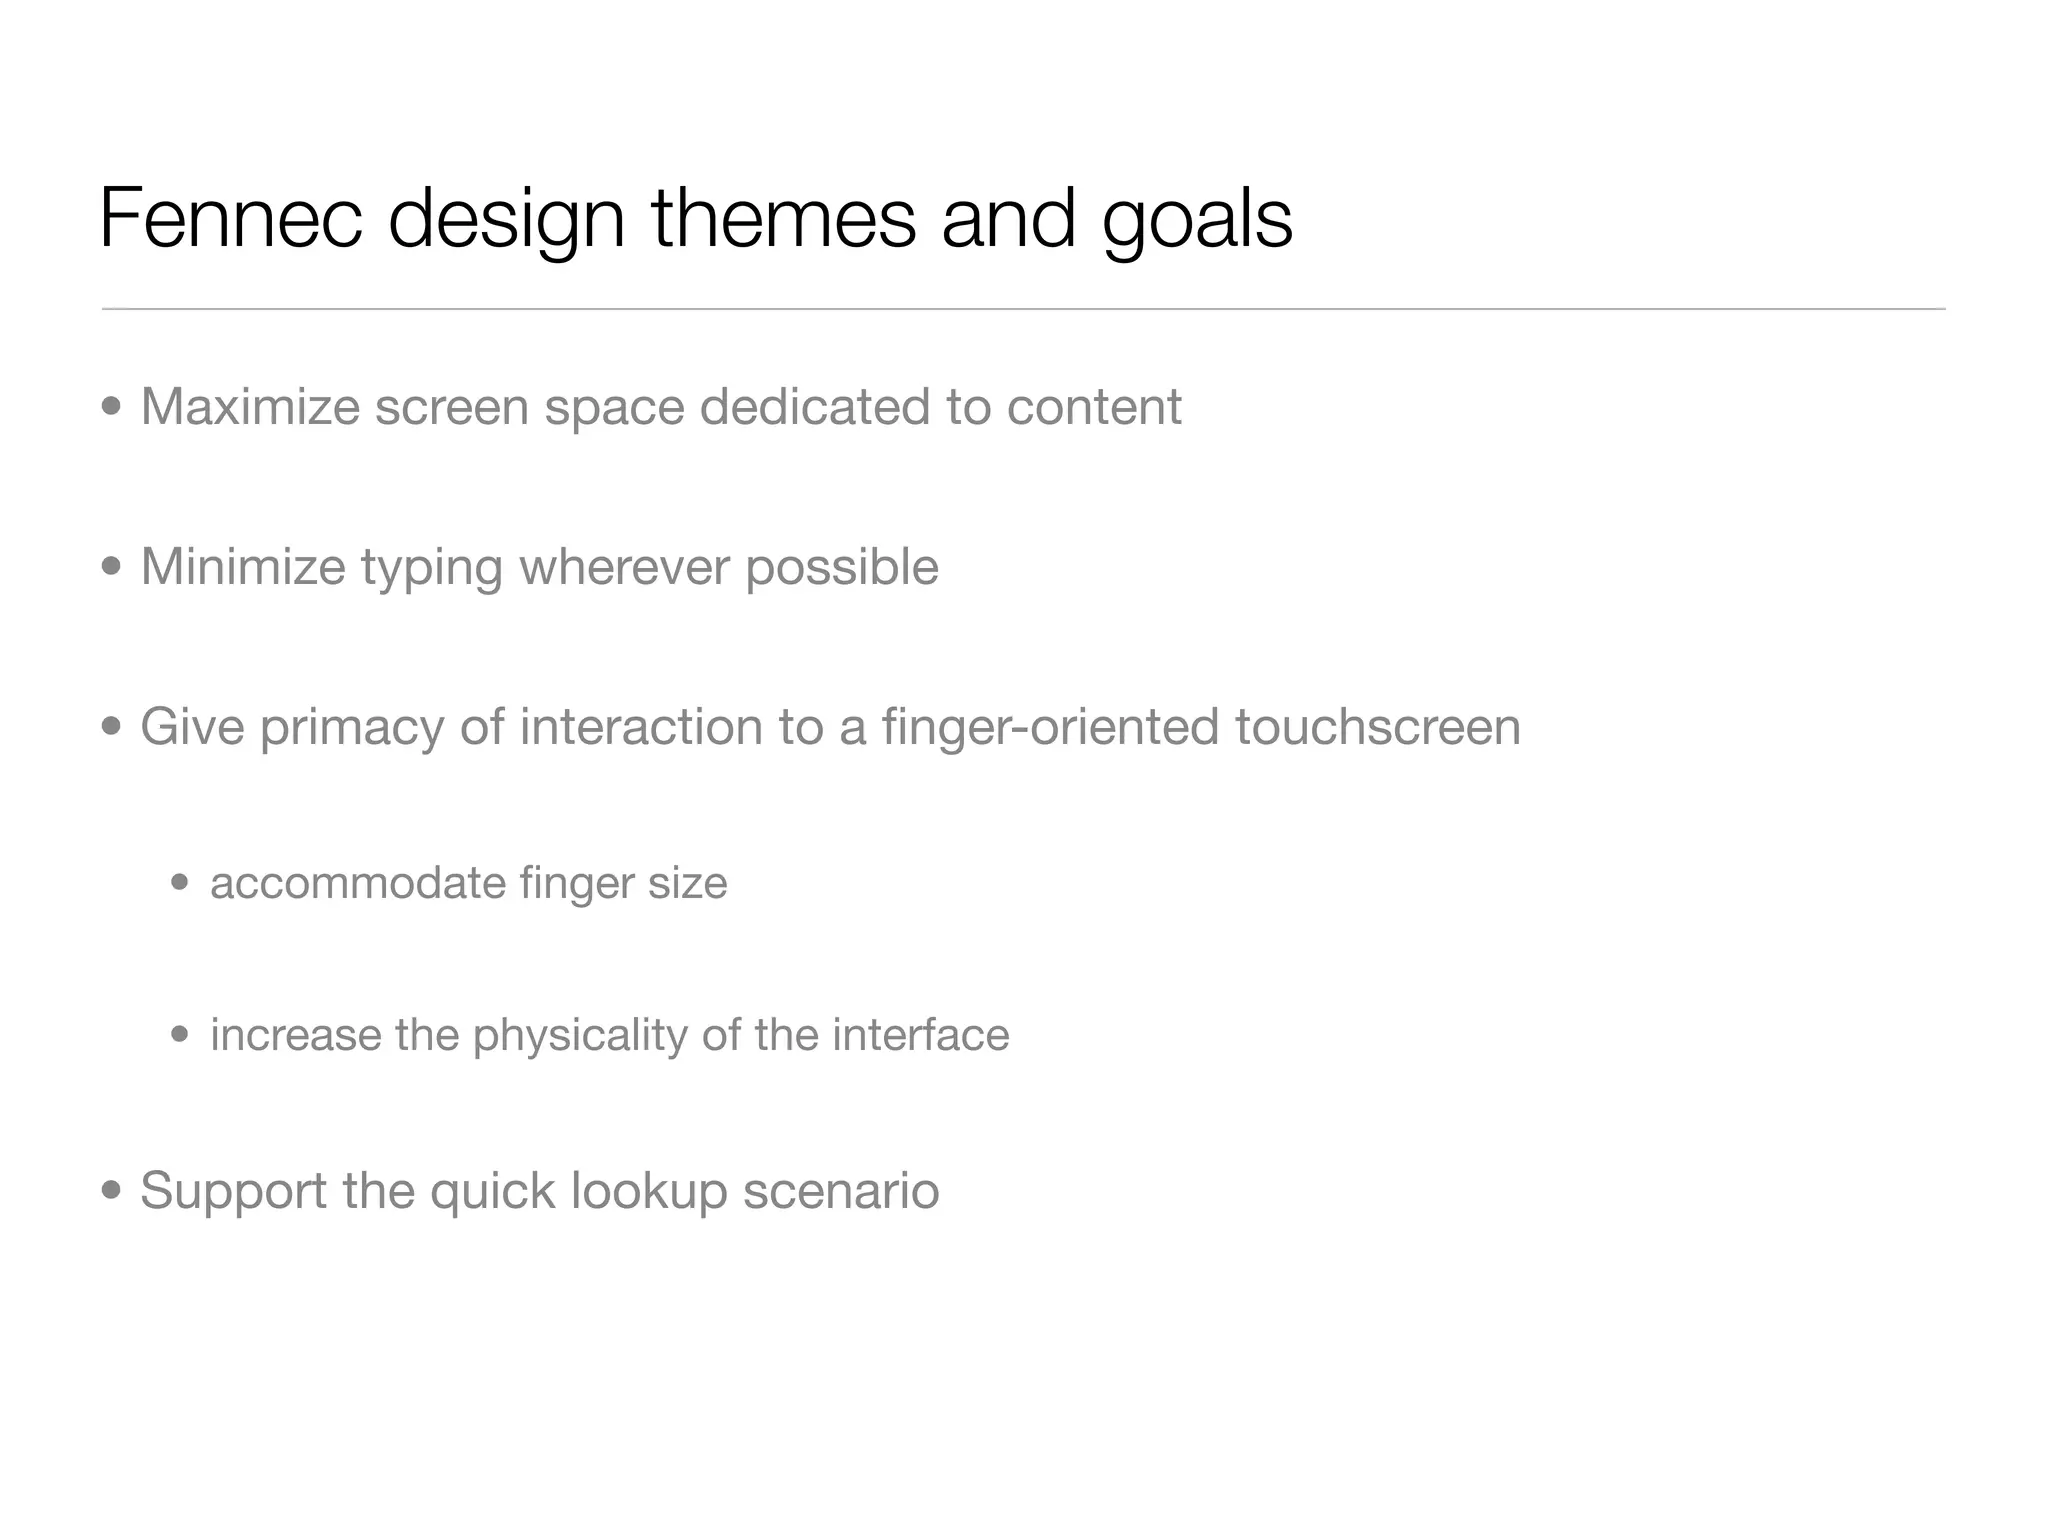Click the small bullet dot before "accommodate"
The image size is (2048, 1536).
tap(181, 884)
